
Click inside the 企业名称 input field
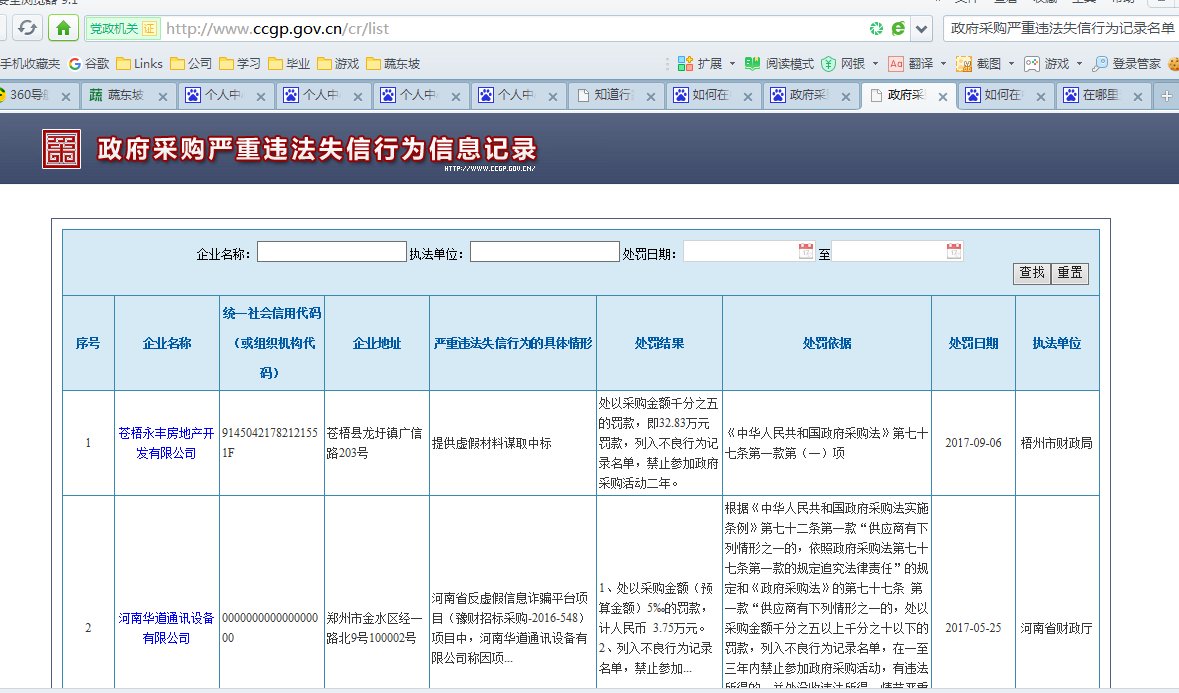click(x=330, y=251)
